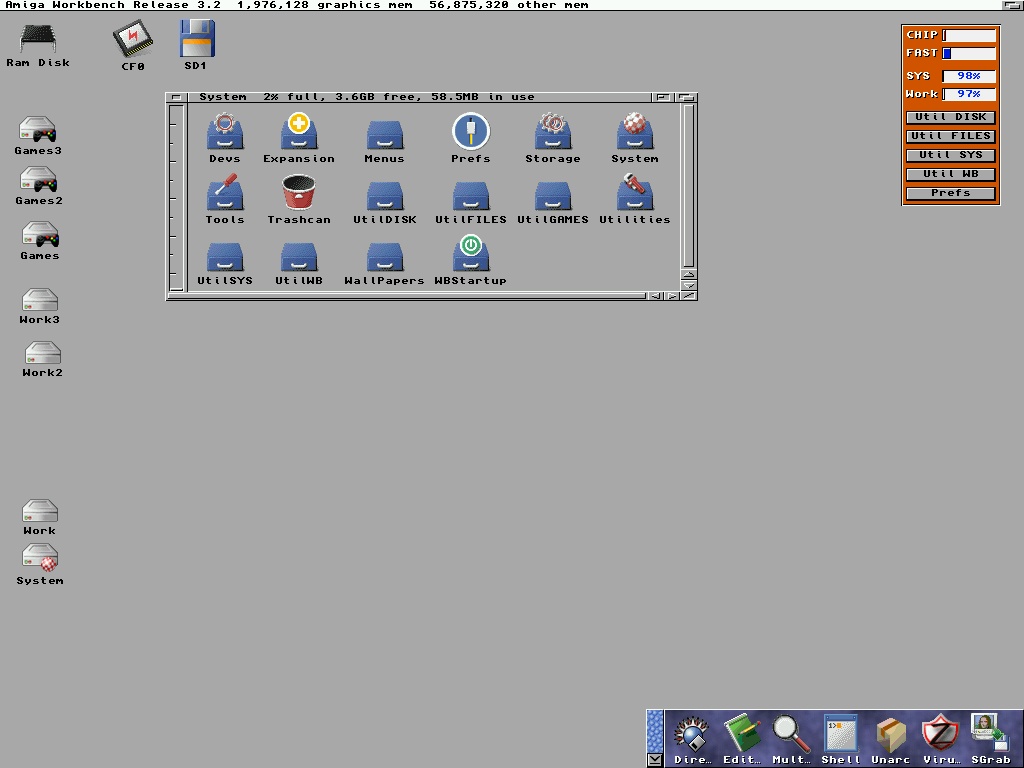Click the scroll up arrow in System window

[x=688, y=274]
